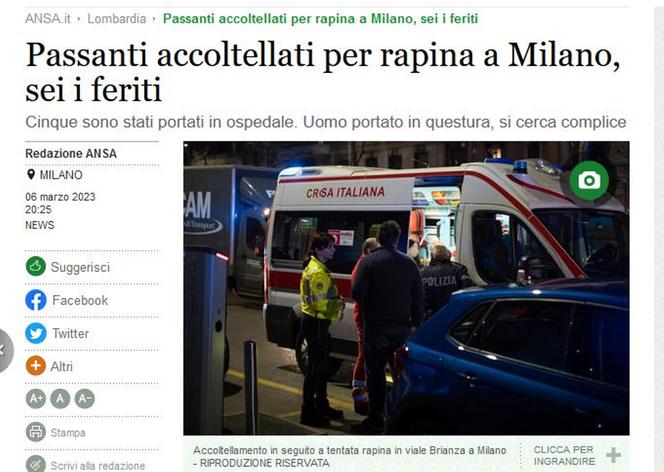Click the Redazione ANSA author label

[71, 153]
